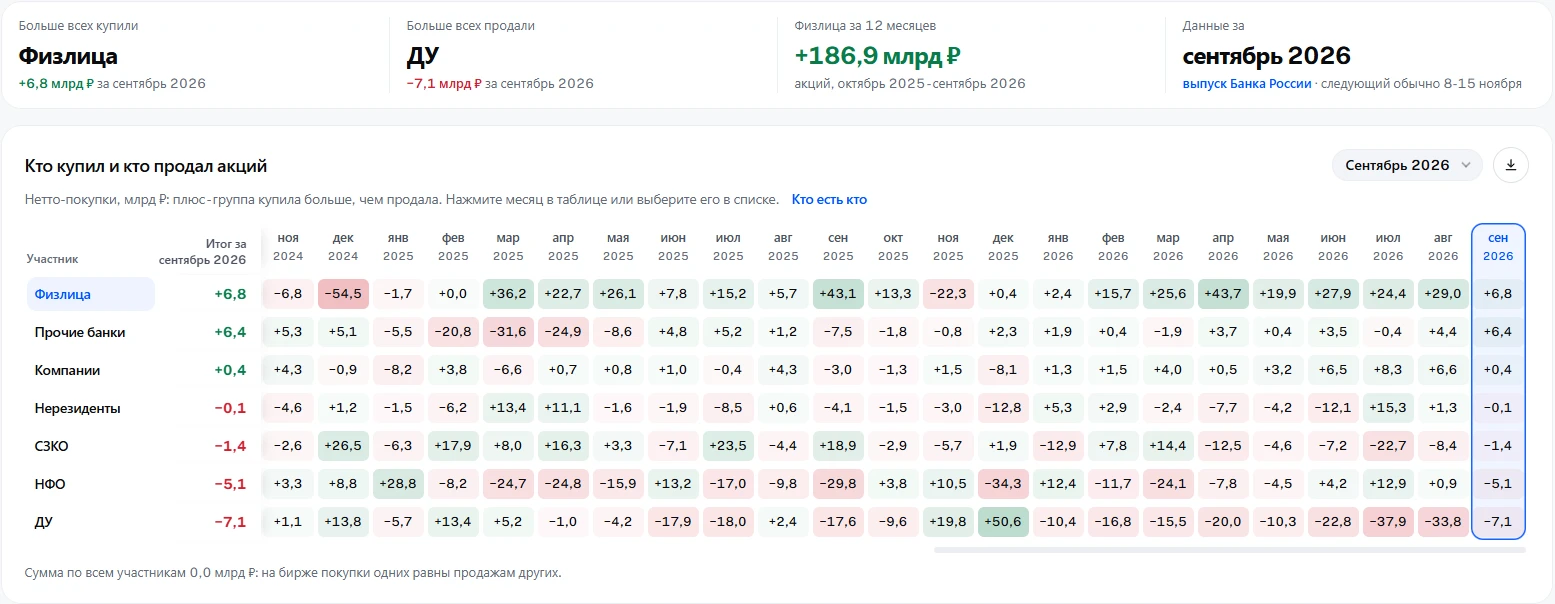Click the сентябрь 2026 heading under Данные за

(x=1266, y=56)
